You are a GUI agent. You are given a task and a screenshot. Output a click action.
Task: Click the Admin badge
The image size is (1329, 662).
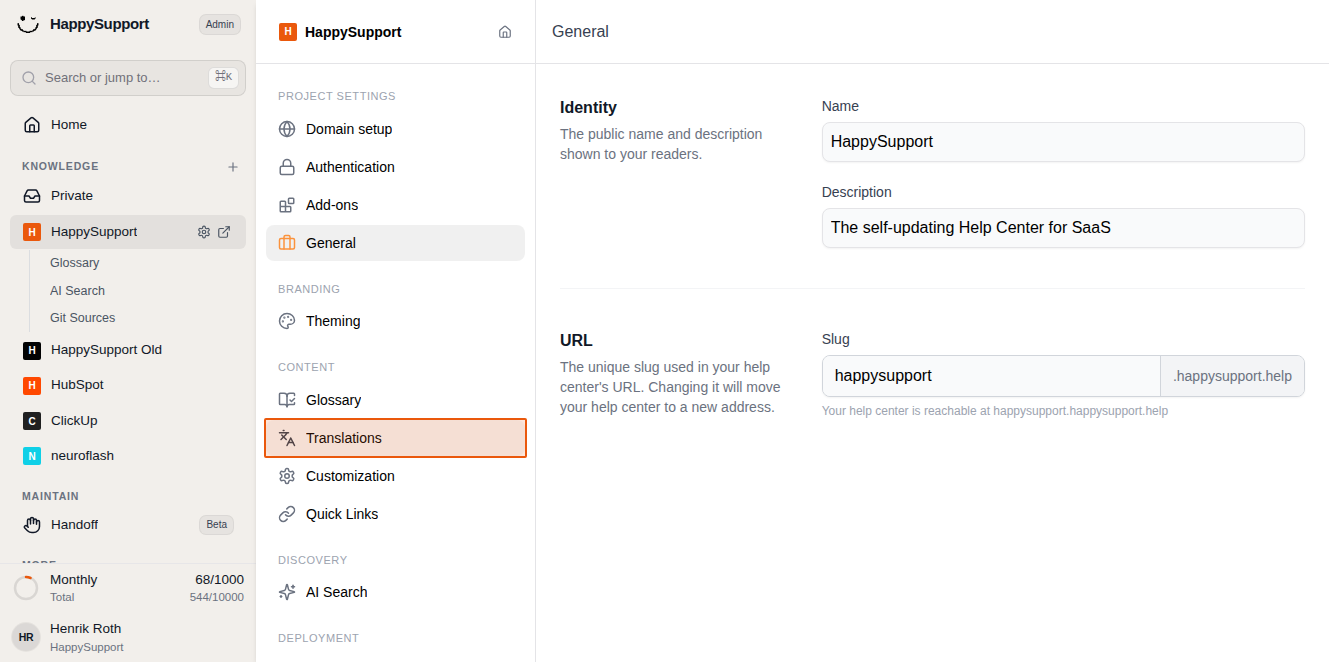pyautogui.click(x=220, y=24)
